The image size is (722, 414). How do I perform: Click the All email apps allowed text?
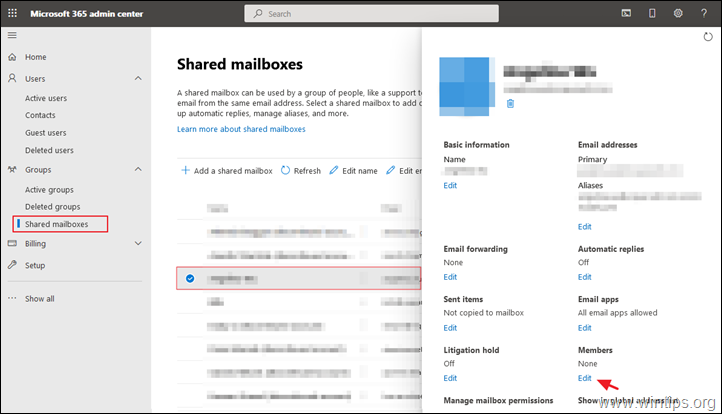pos(617,313)
